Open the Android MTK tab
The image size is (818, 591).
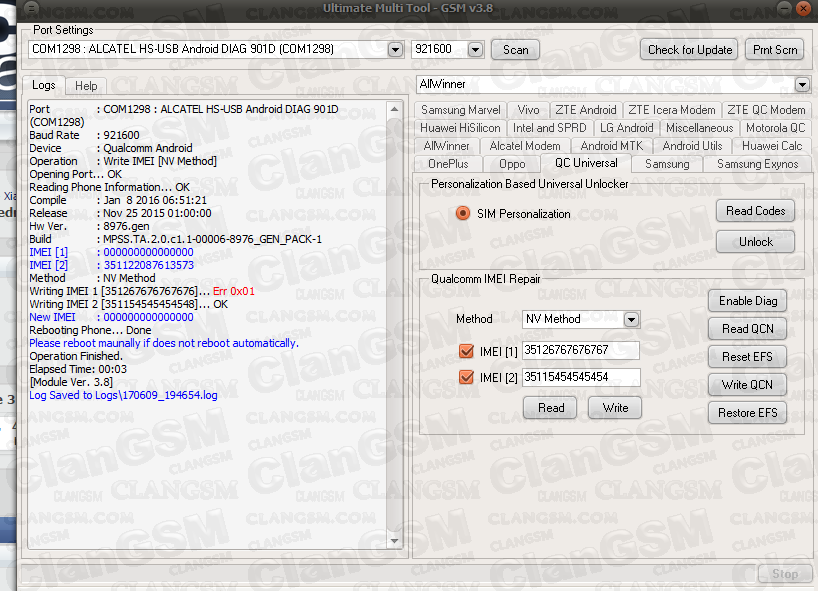coord(612,146)
